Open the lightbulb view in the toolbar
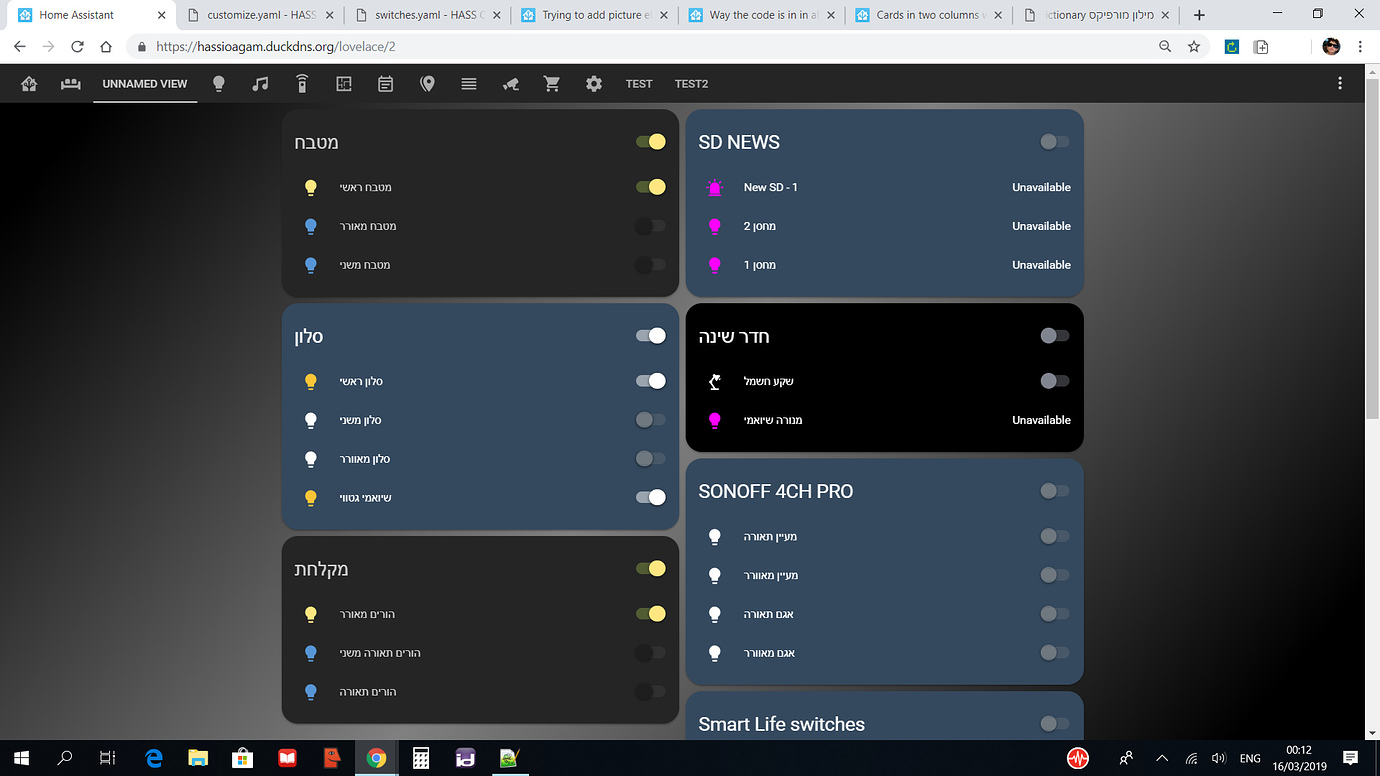 218,83
